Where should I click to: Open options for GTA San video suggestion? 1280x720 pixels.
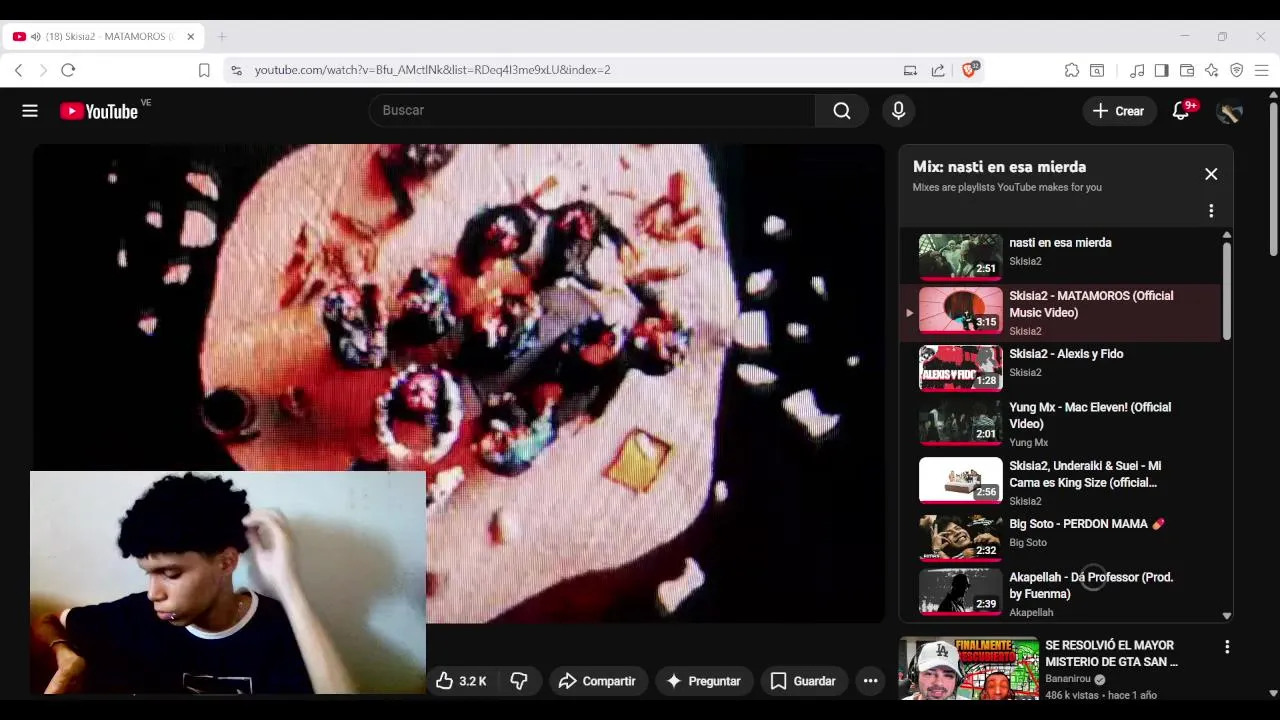tap(1227, 647)
